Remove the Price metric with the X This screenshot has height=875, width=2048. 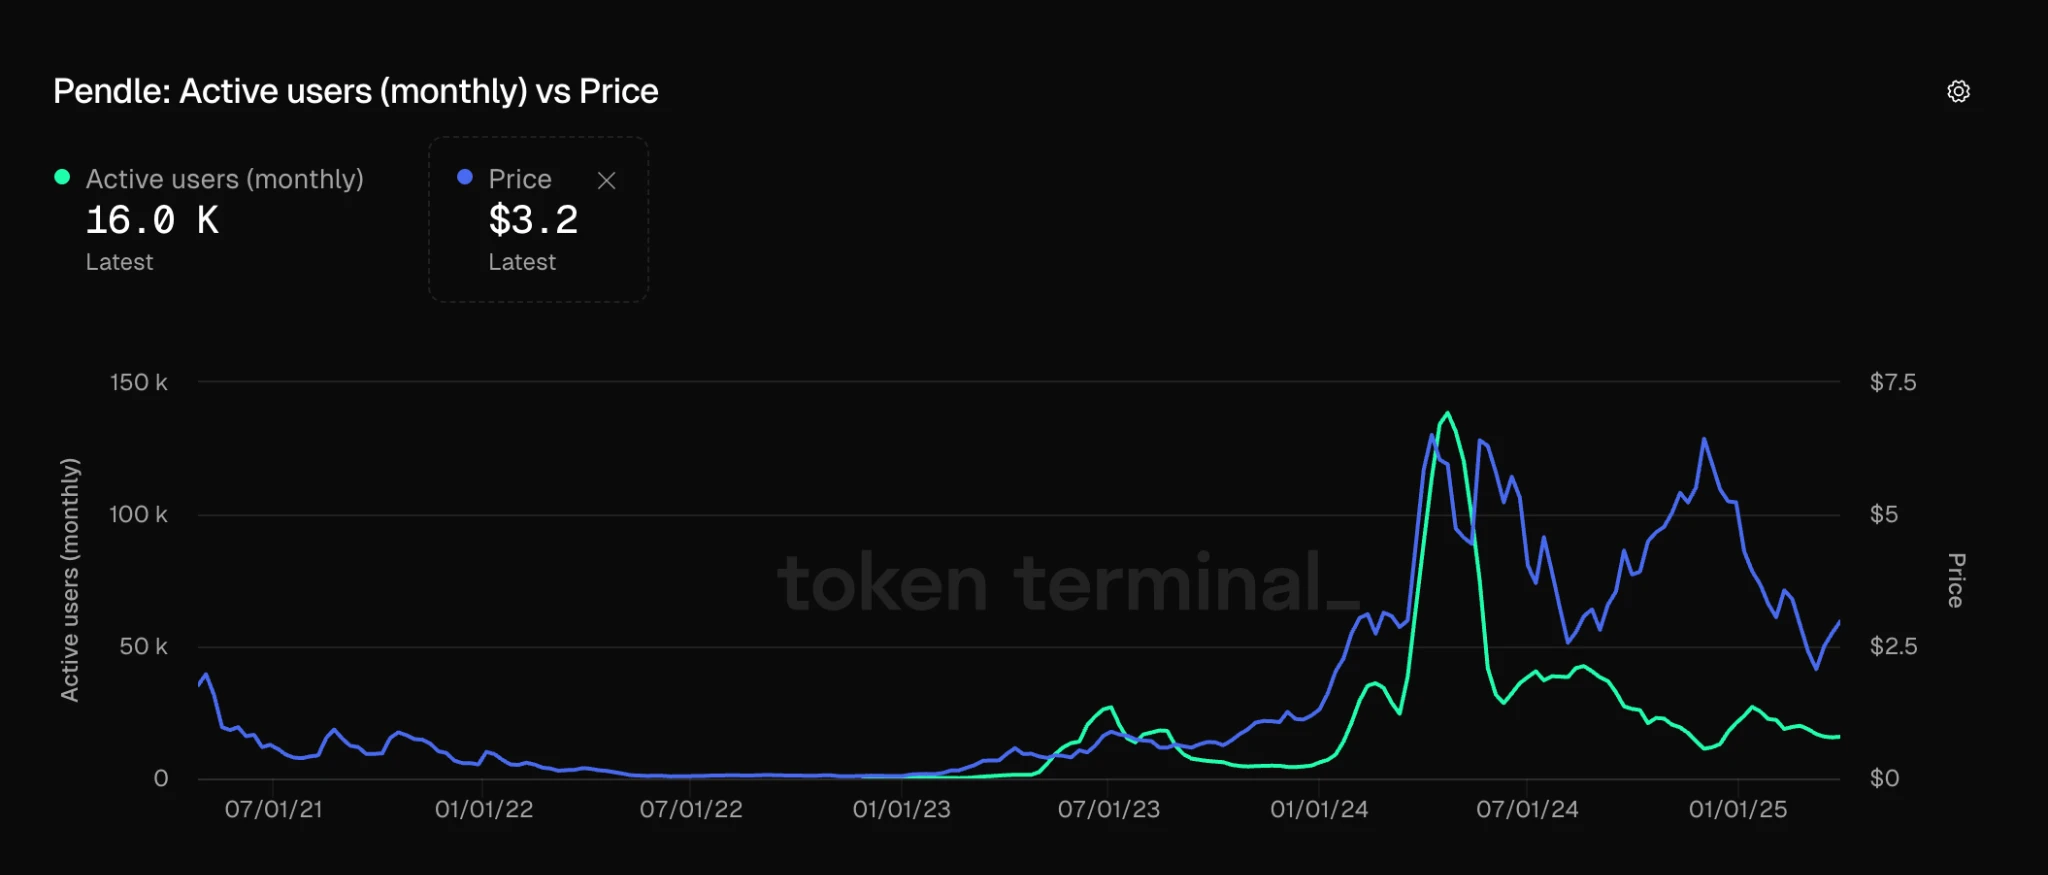[606, 180]
